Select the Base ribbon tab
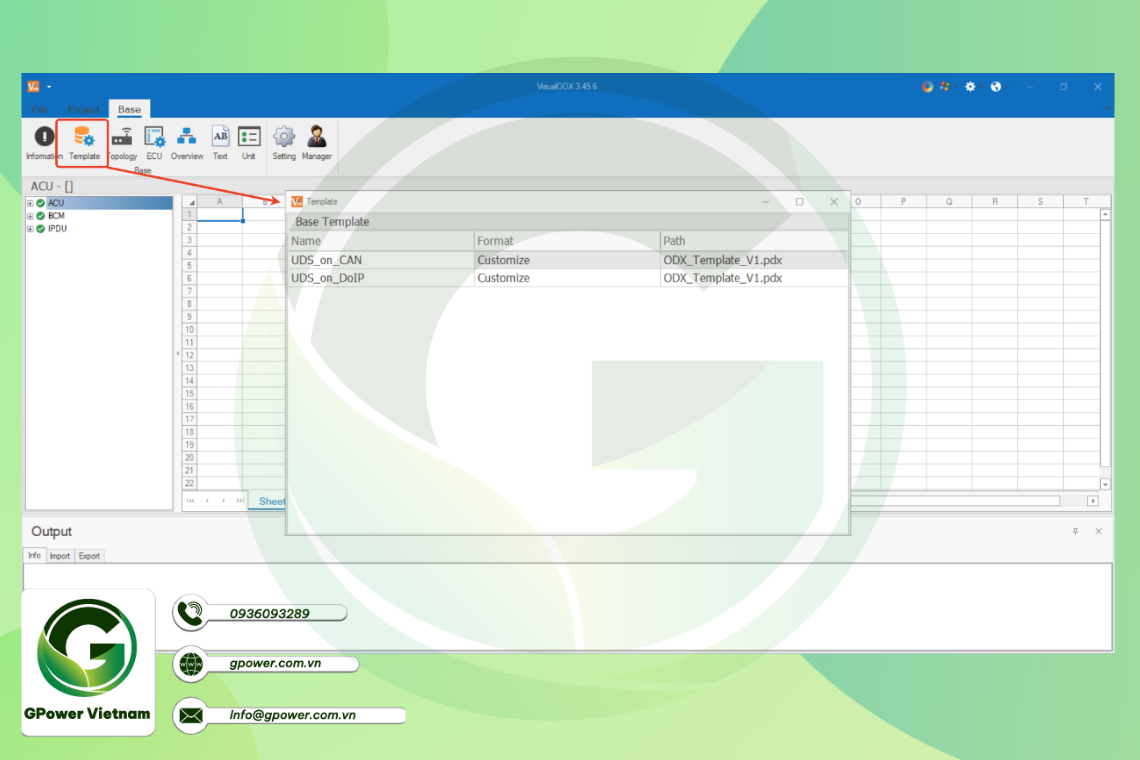Screen dimensions: 1140x760 click(x=129, y=109)
